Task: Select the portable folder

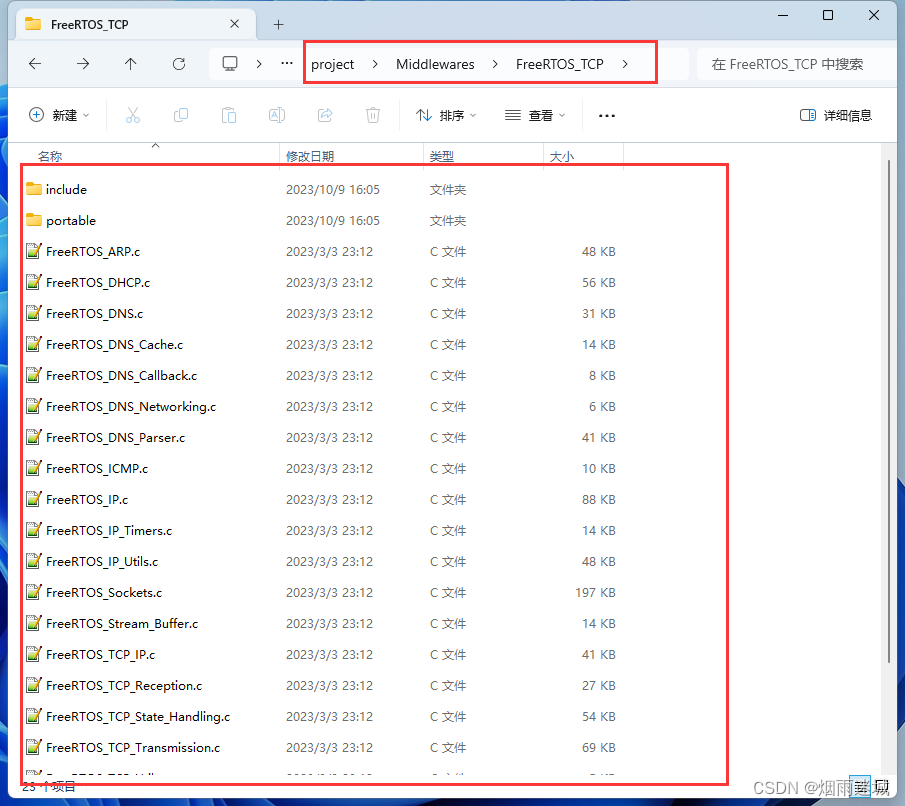Action: pyautogui.click(x=321, y=221)
